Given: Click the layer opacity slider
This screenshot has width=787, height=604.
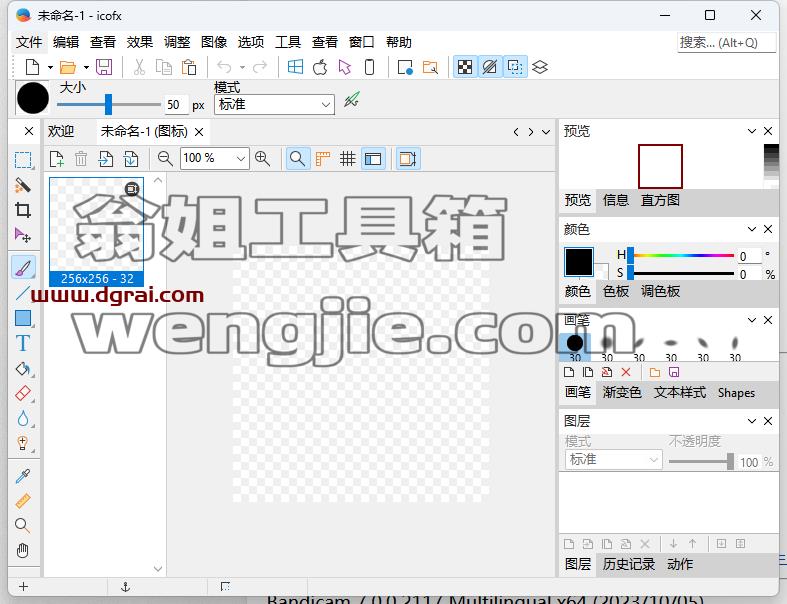Looking at the screenshot, I should 702,461.
